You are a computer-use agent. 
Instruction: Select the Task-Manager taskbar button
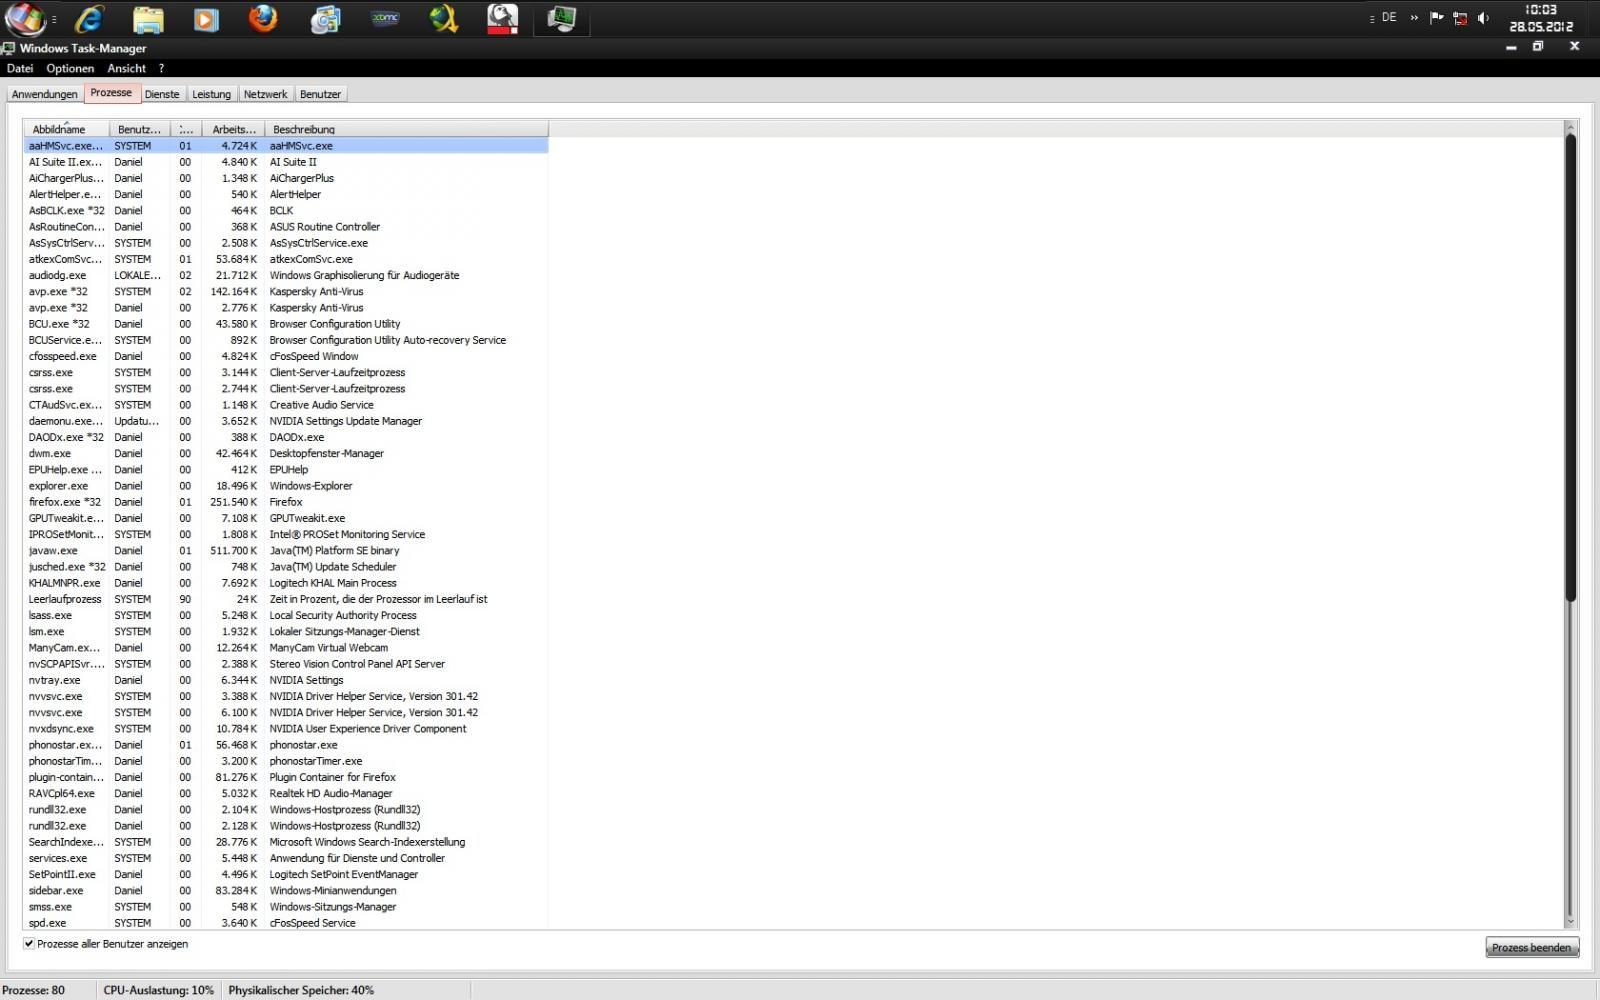pyautogui.click(x=562, y=19)
